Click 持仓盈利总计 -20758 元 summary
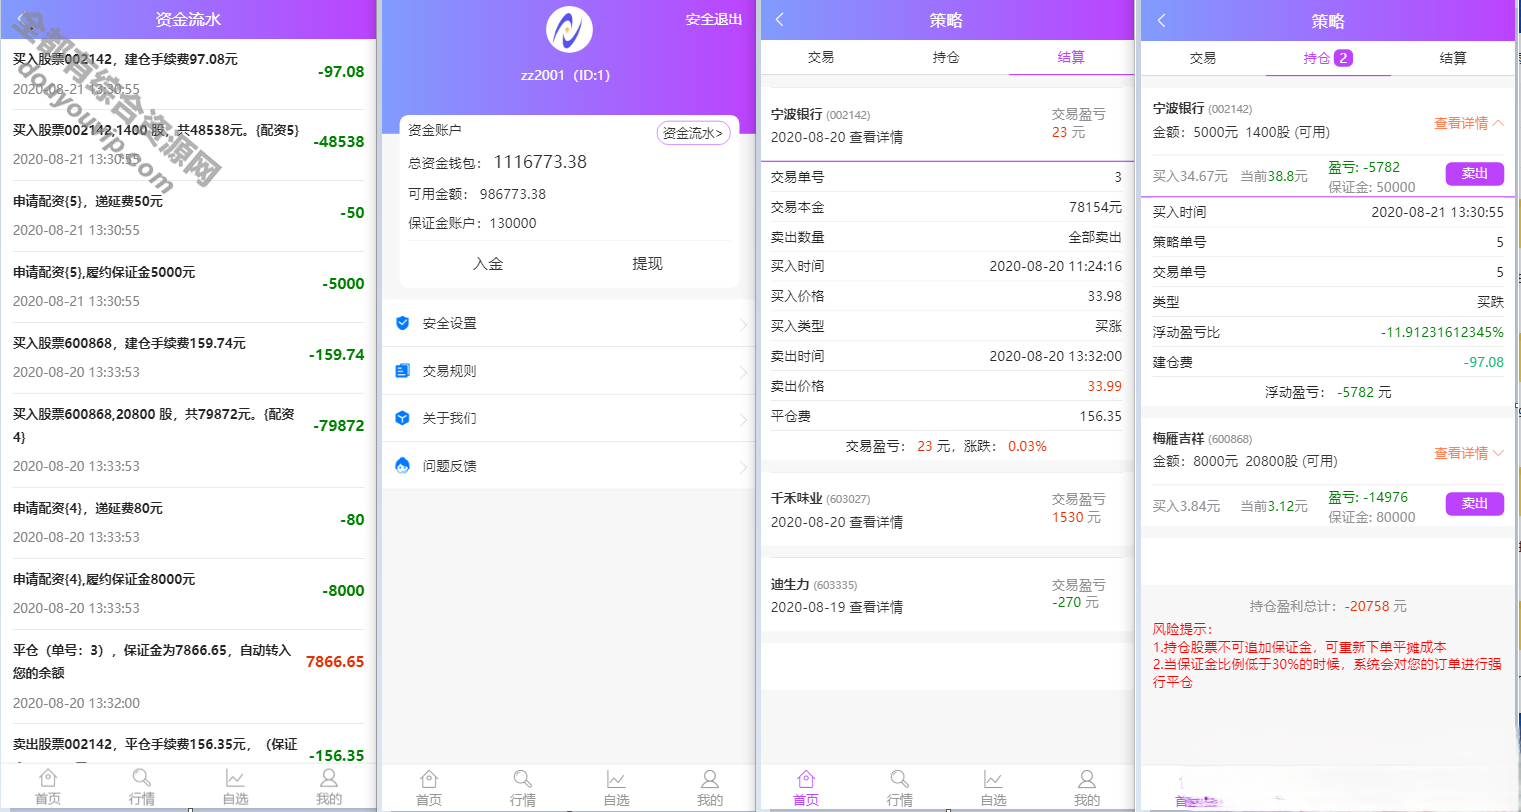The image size is (1521, 812). point(1328,606)
